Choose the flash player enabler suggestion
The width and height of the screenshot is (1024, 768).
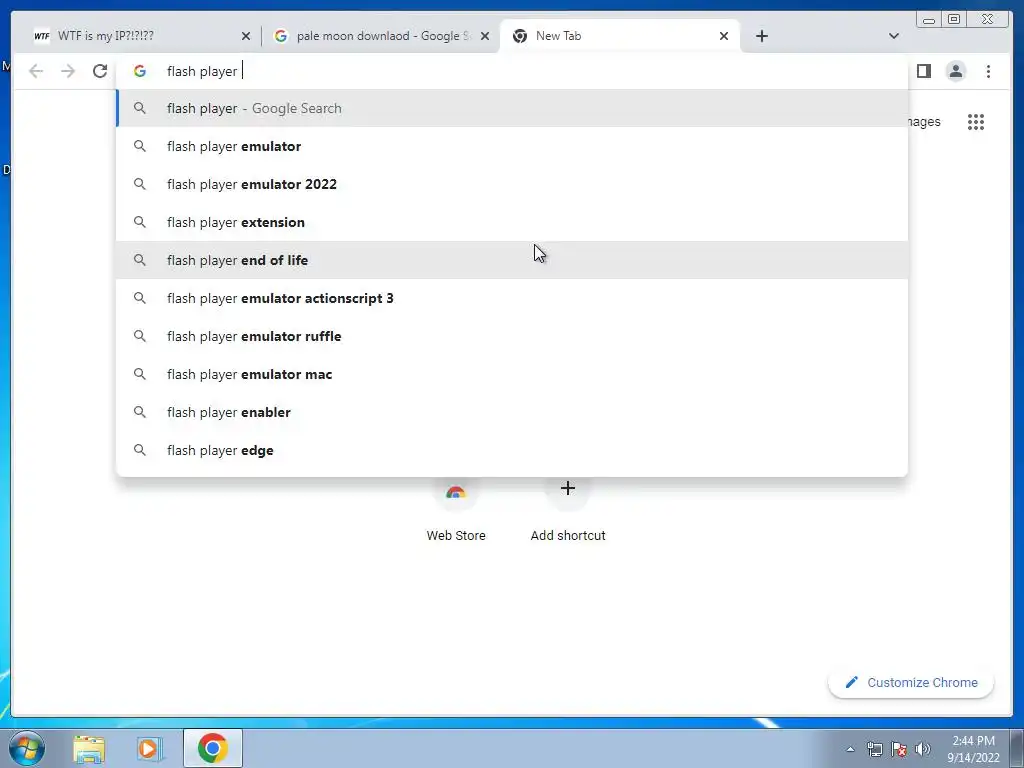pos(512,412)
